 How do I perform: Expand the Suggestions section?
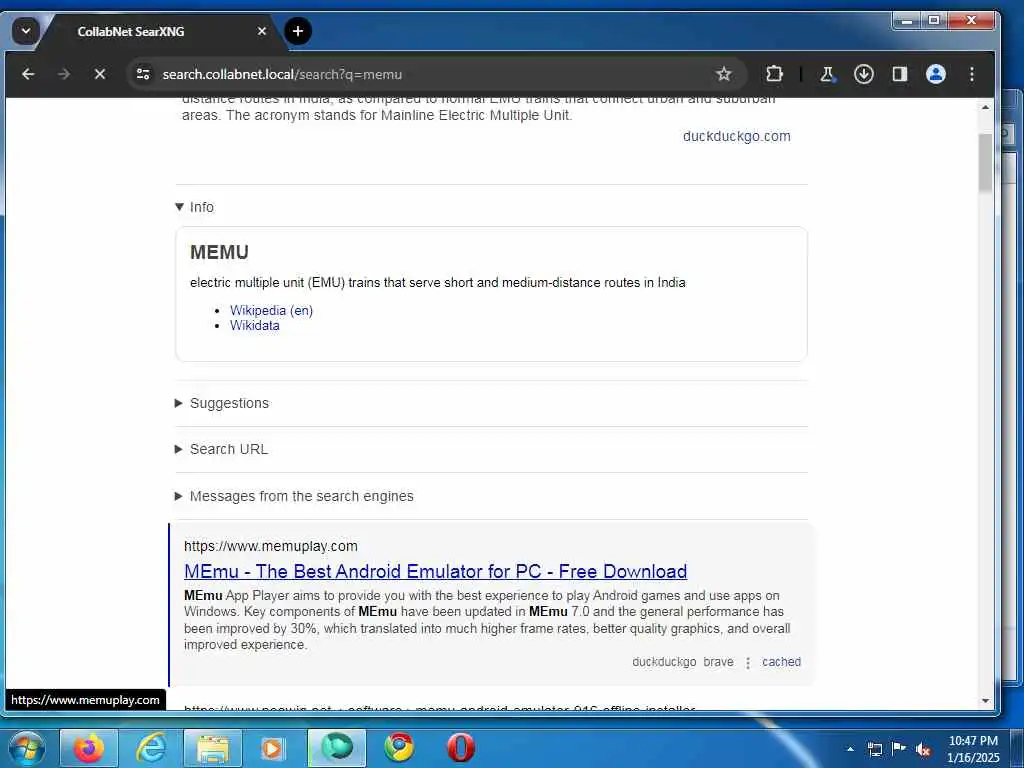point(222,404)
